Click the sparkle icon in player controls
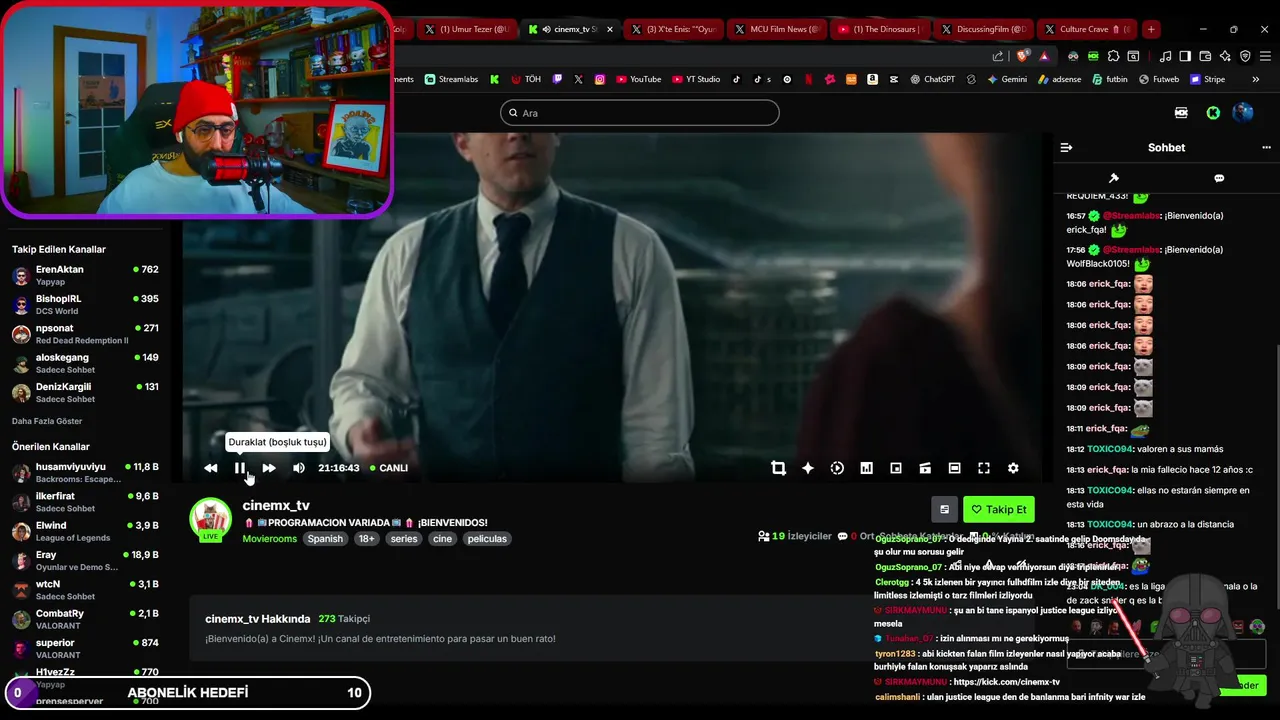The width and height of the screenshot is (1280, 720). pyautogui.click(x=808, y=468)
